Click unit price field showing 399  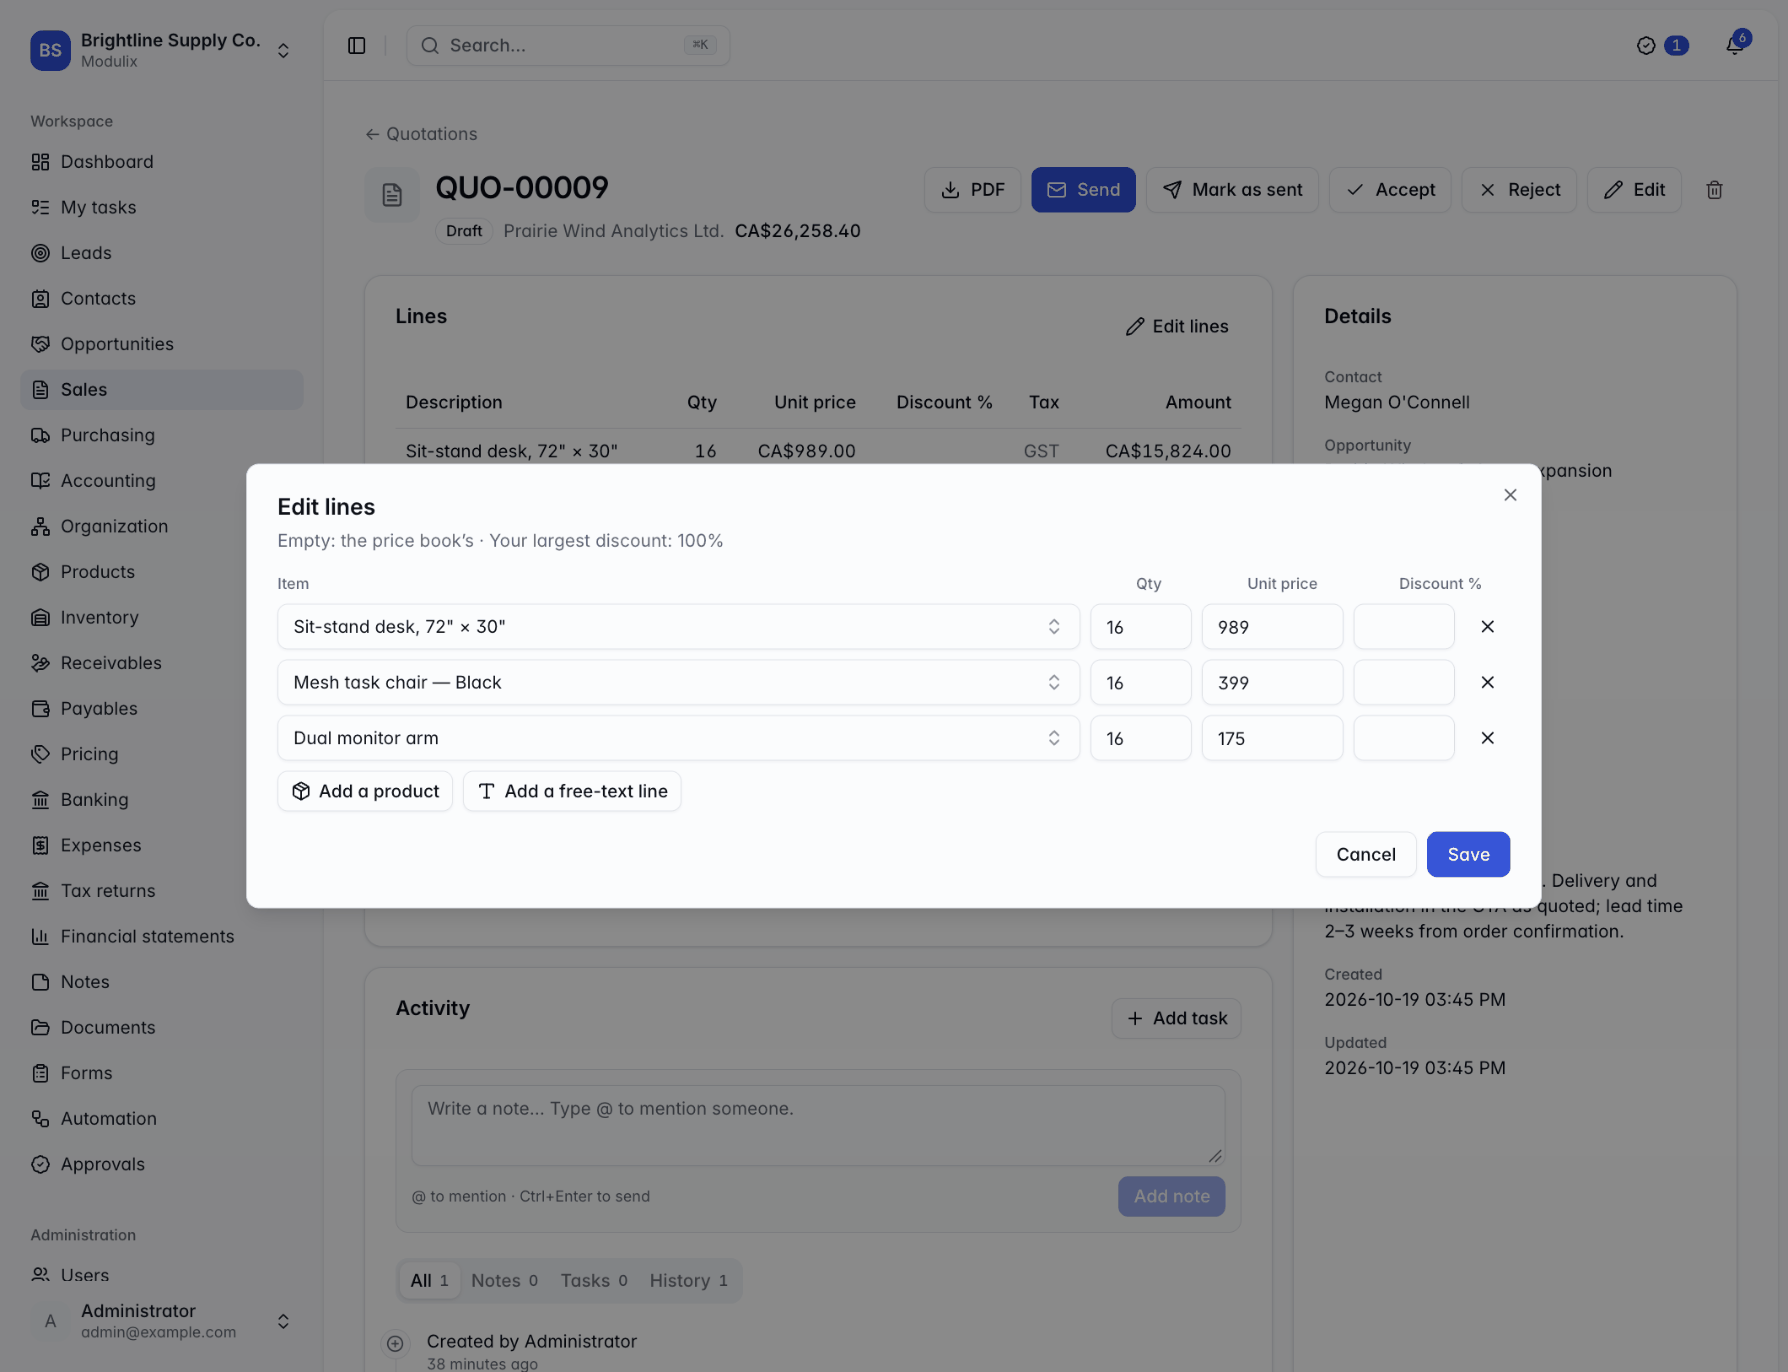tap(1272, 682)
